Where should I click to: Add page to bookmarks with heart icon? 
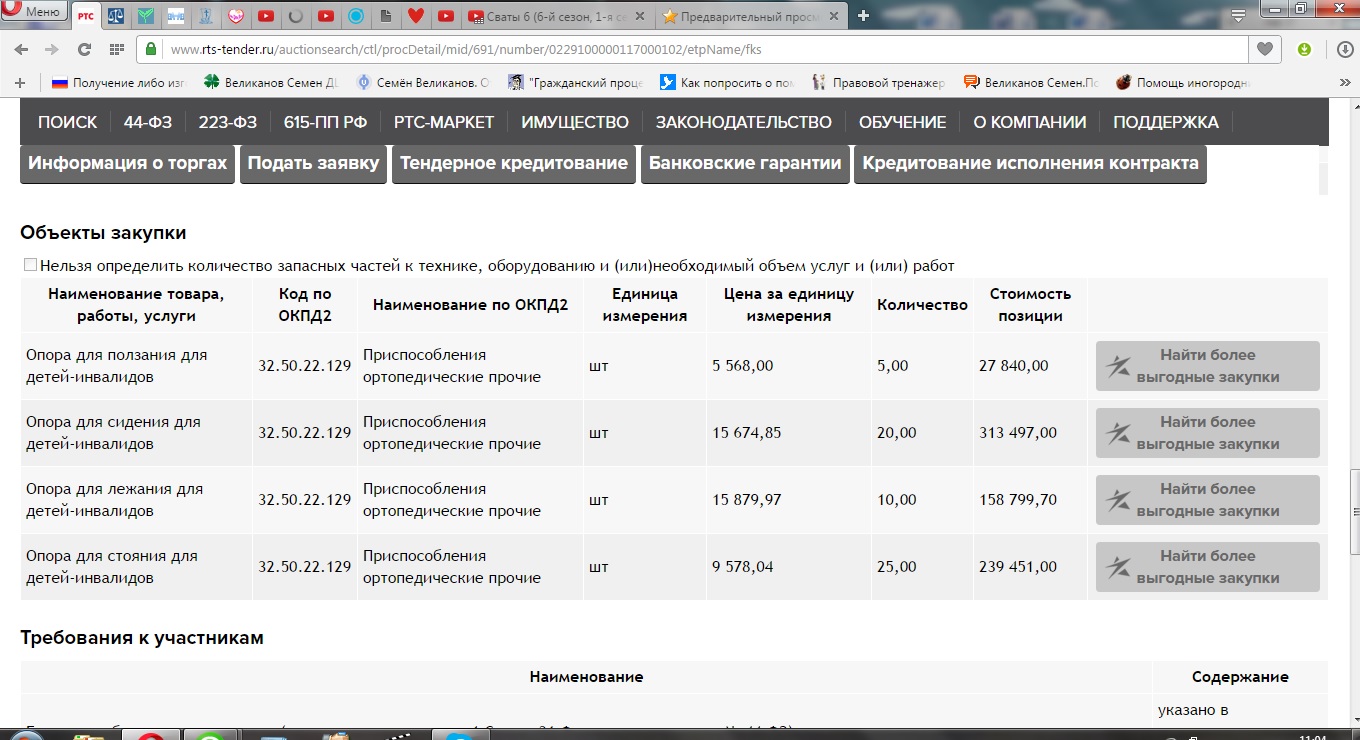click(1265, 49)
